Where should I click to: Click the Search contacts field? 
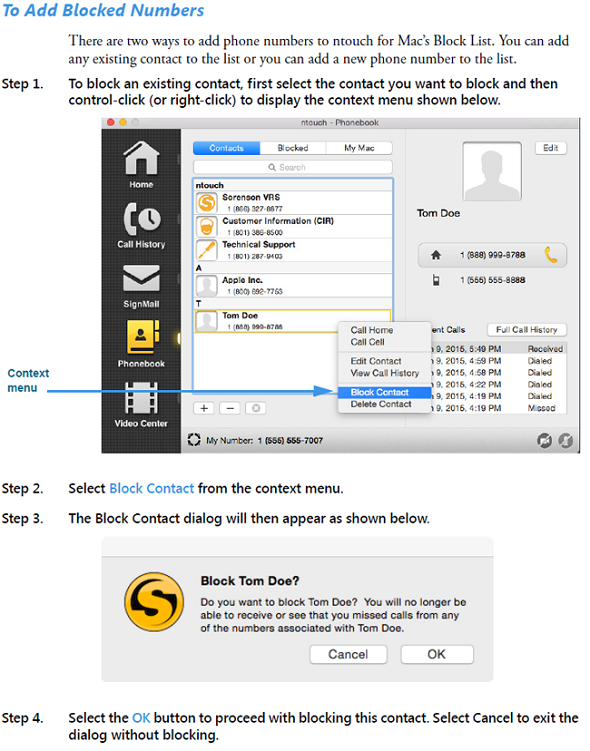point(293,167)
